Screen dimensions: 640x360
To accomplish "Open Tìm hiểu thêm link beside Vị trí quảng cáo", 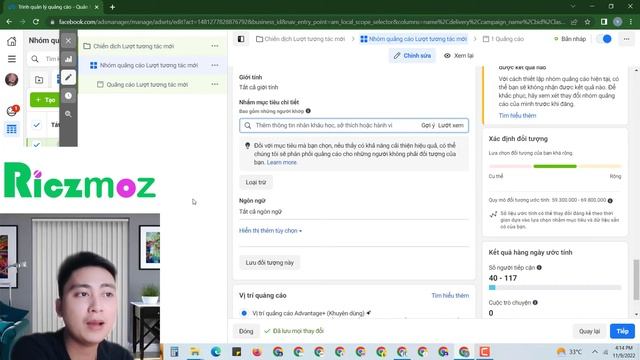I will point(450,296).
